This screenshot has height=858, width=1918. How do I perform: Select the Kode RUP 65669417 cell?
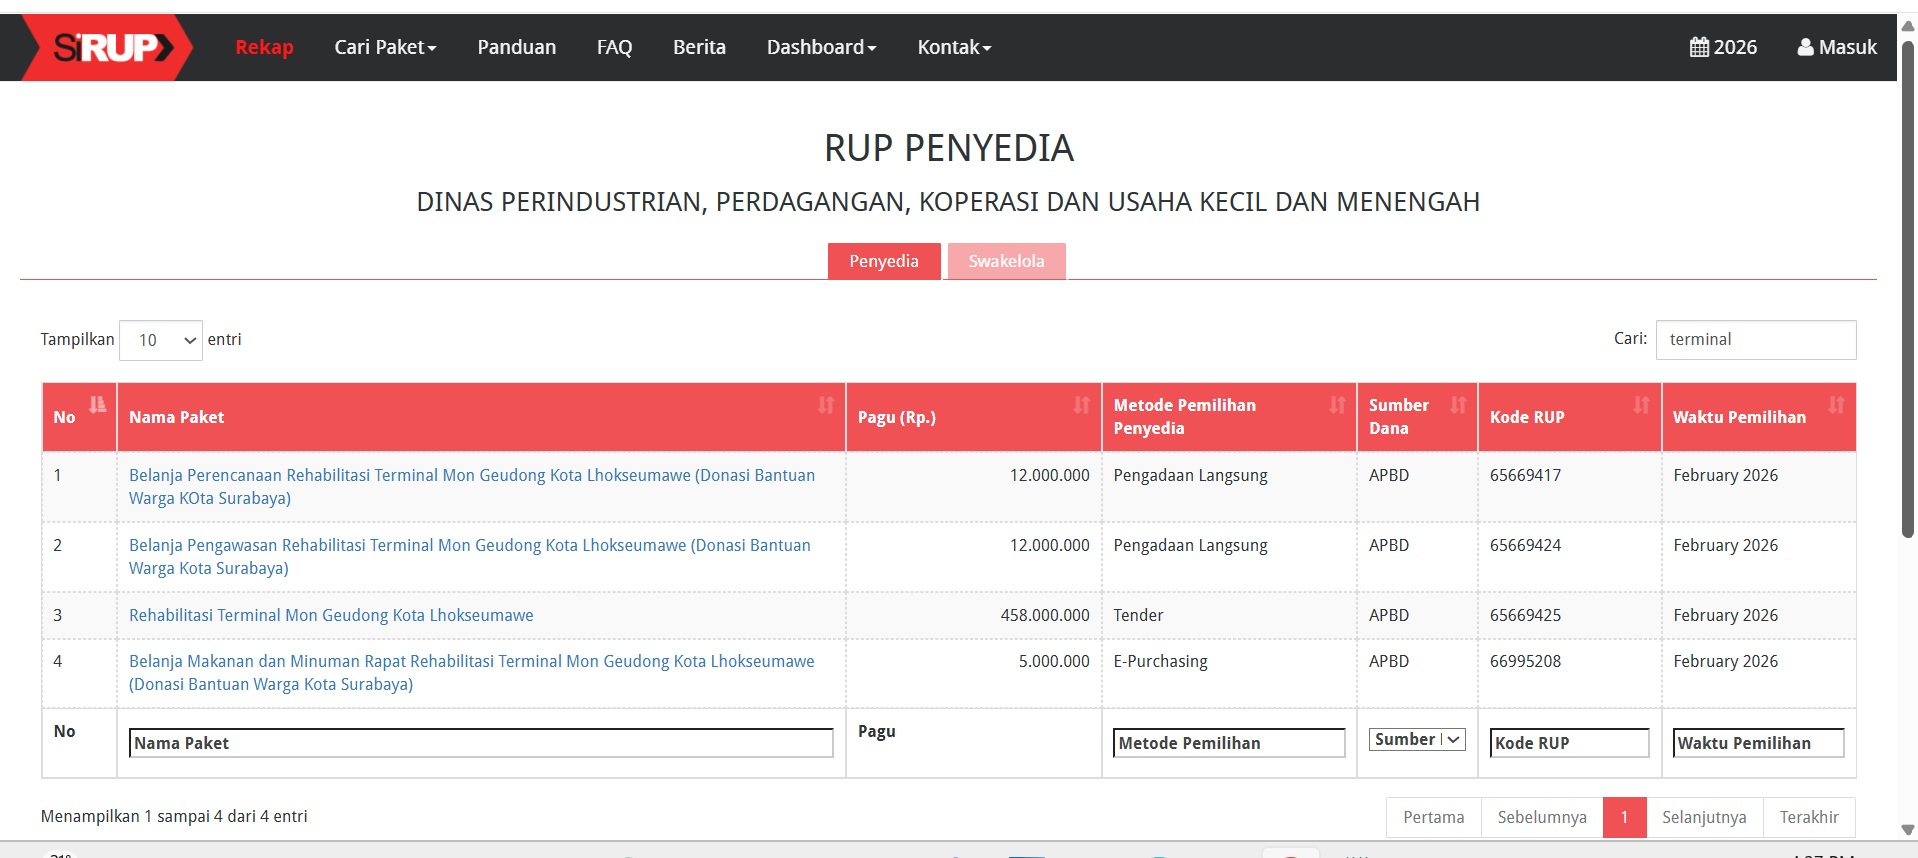point(1570,487)
